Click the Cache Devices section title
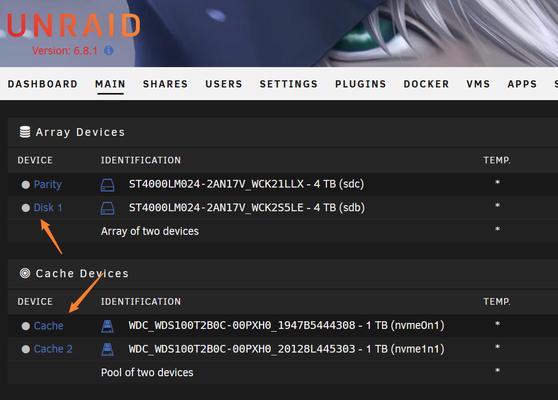The height and width of the screenshot is (400, 558). 82,273
